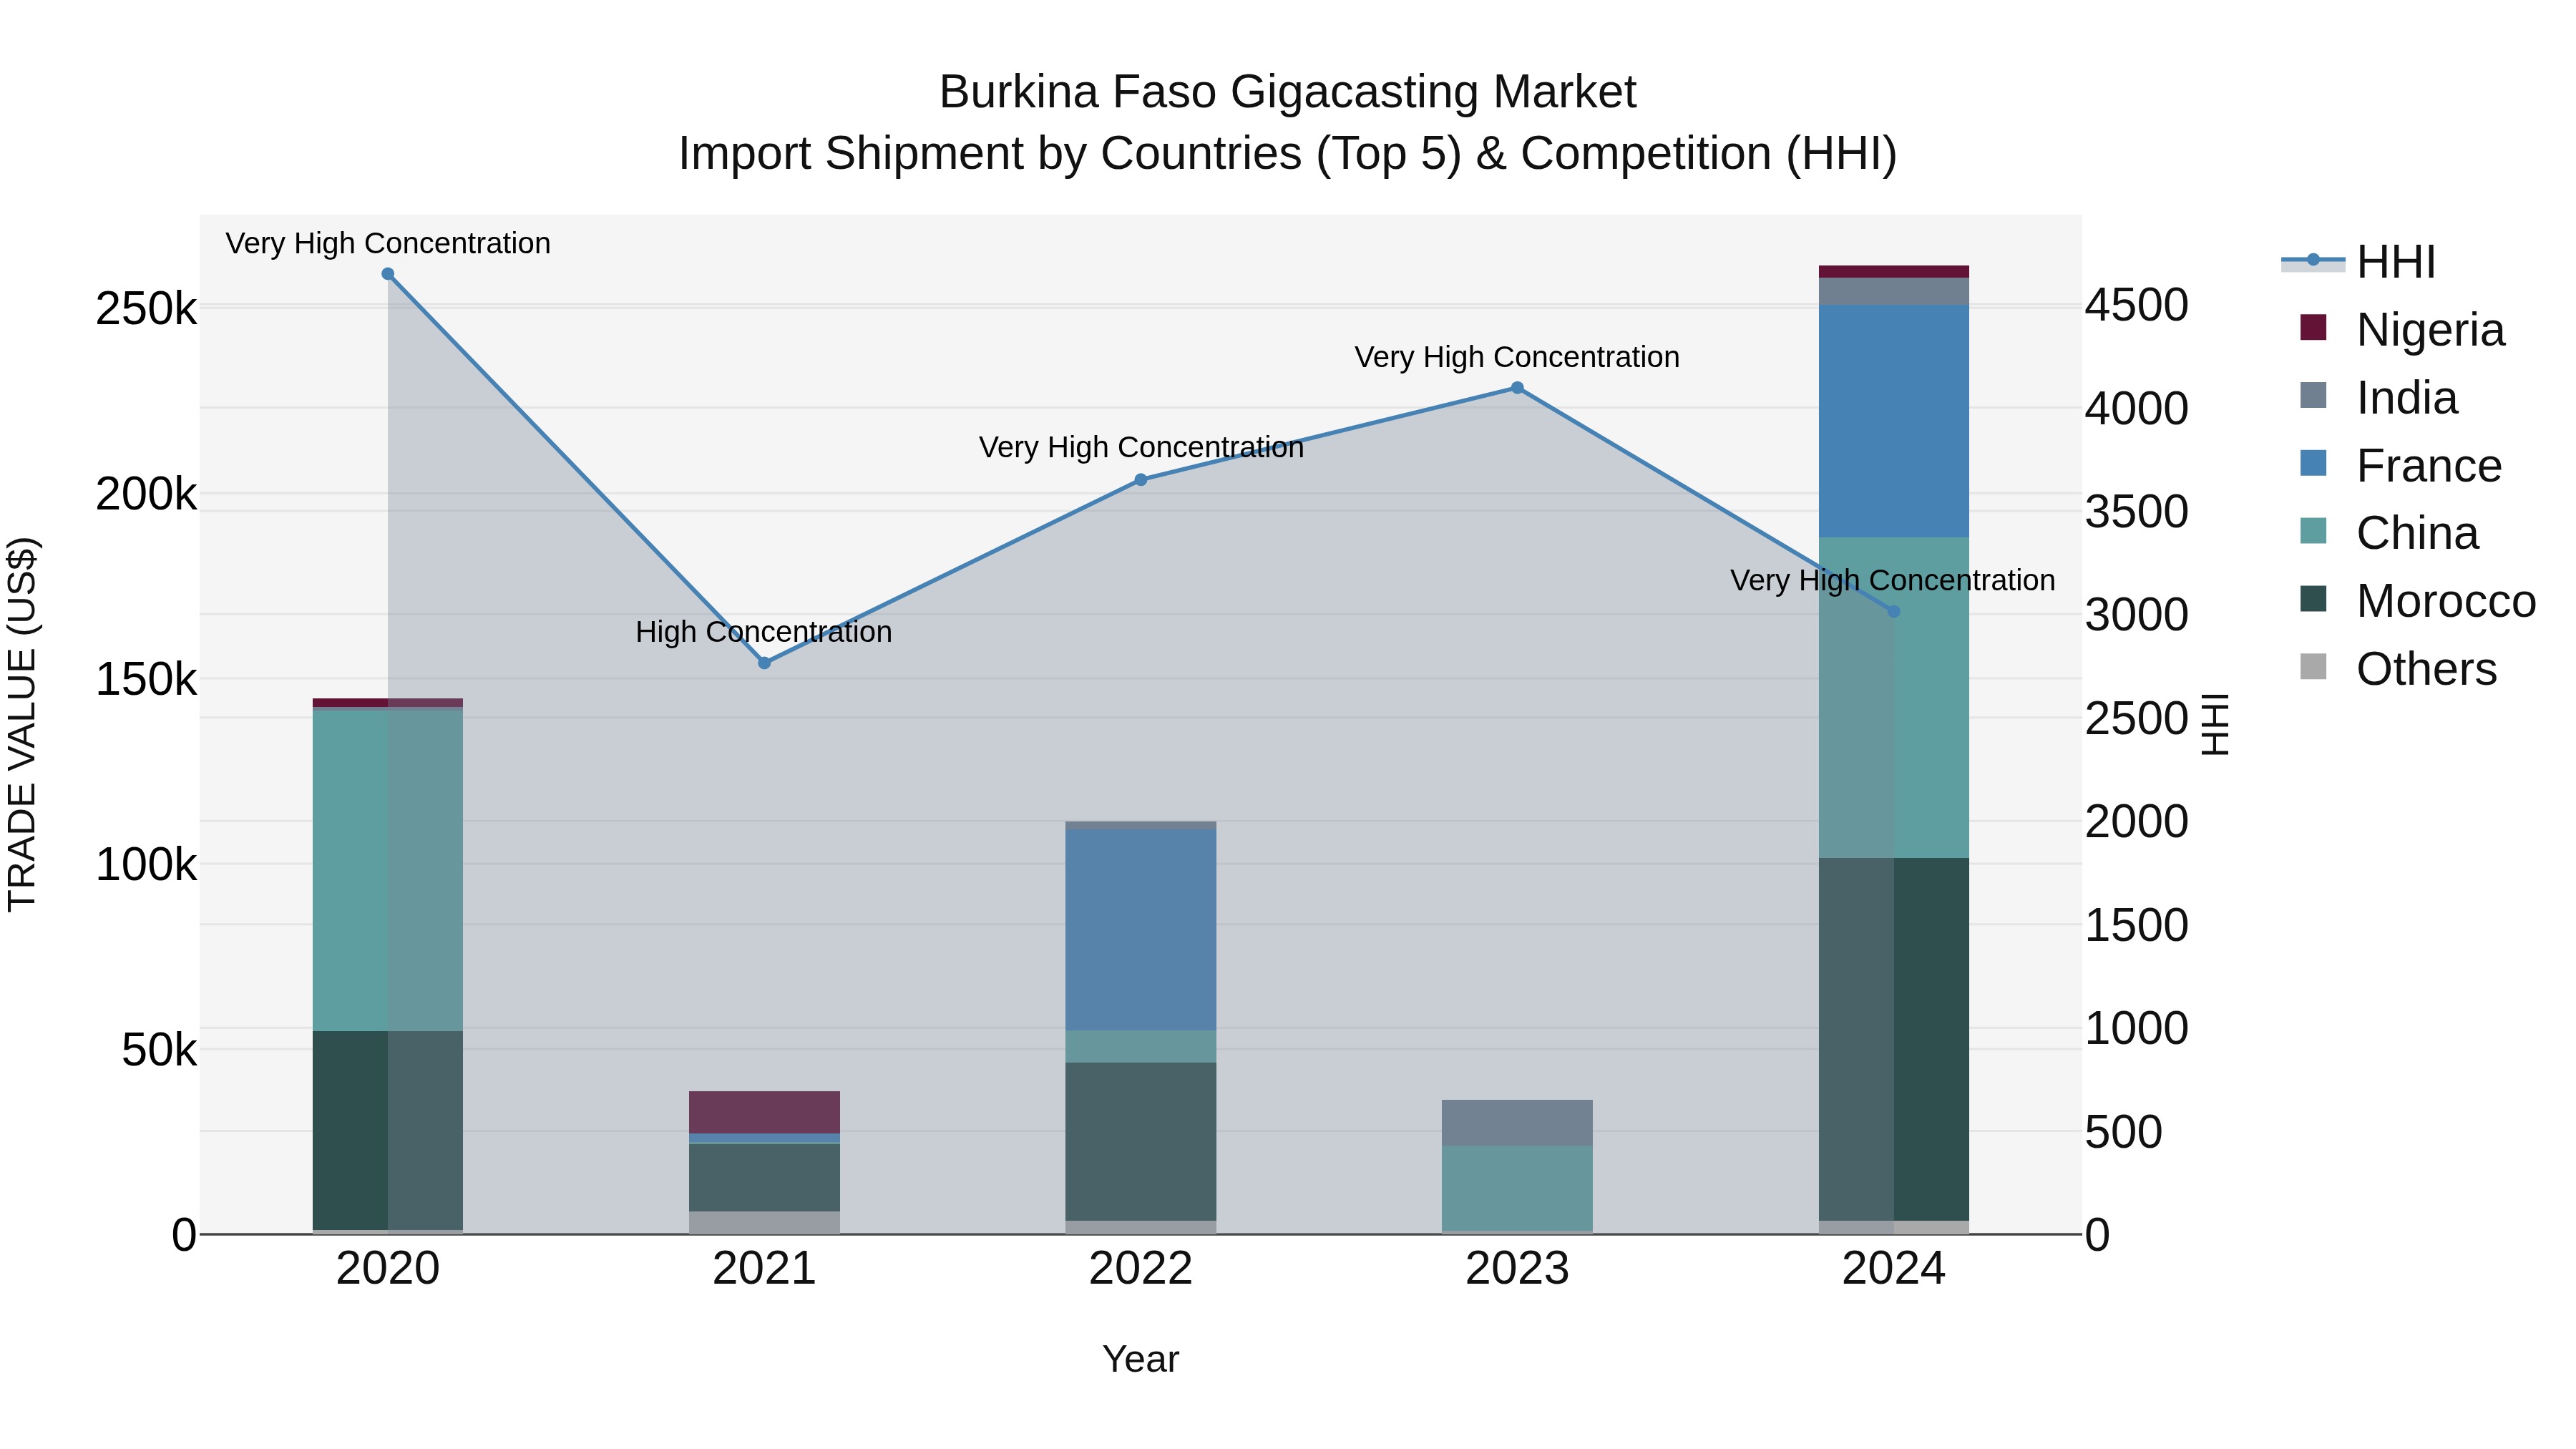
Task: Click the 2024 x-axis label
Action: [x=1893, y=1269]
